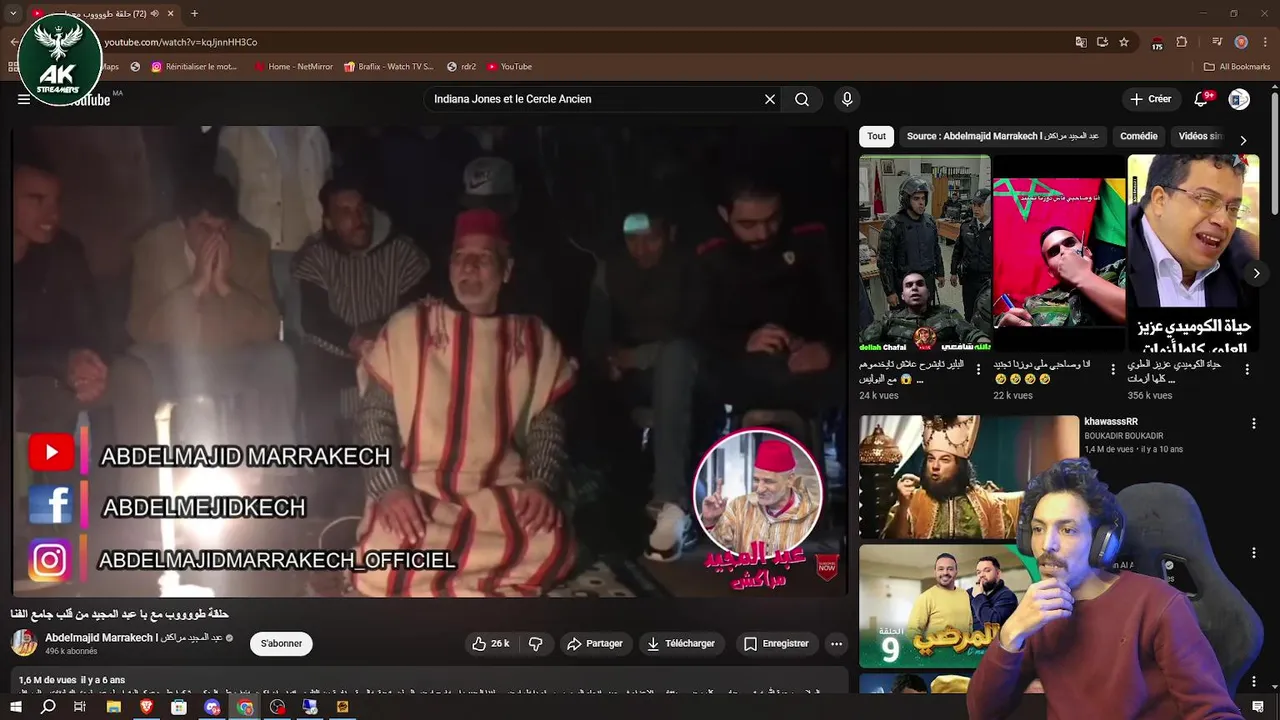Open the حياة الكوميدي عزيز Short thumbnail

[x=1193, y=252]
